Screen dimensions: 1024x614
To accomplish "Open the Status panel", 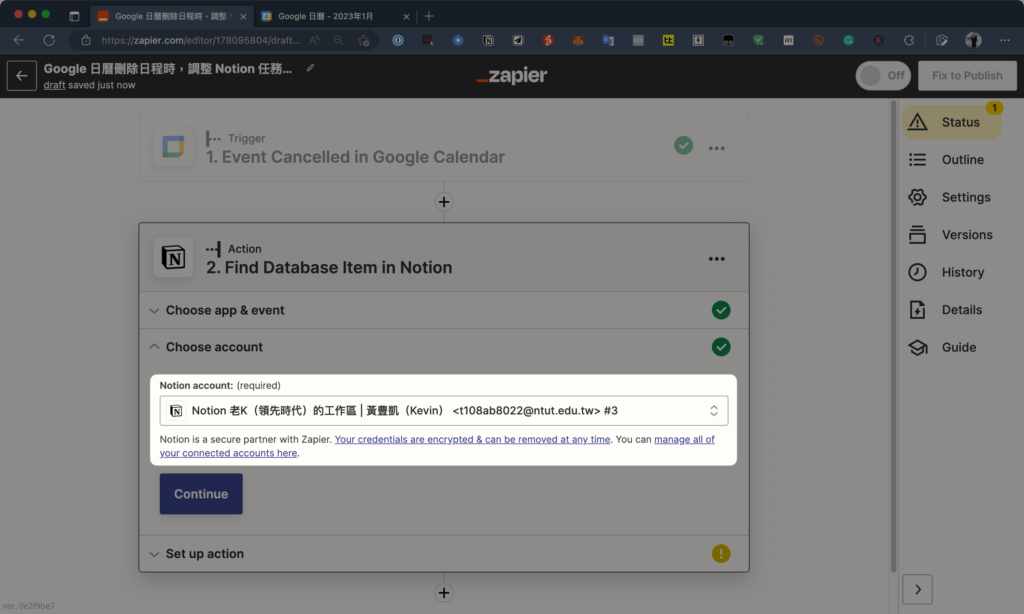I will pyautogui.click(x=951, y=122).
